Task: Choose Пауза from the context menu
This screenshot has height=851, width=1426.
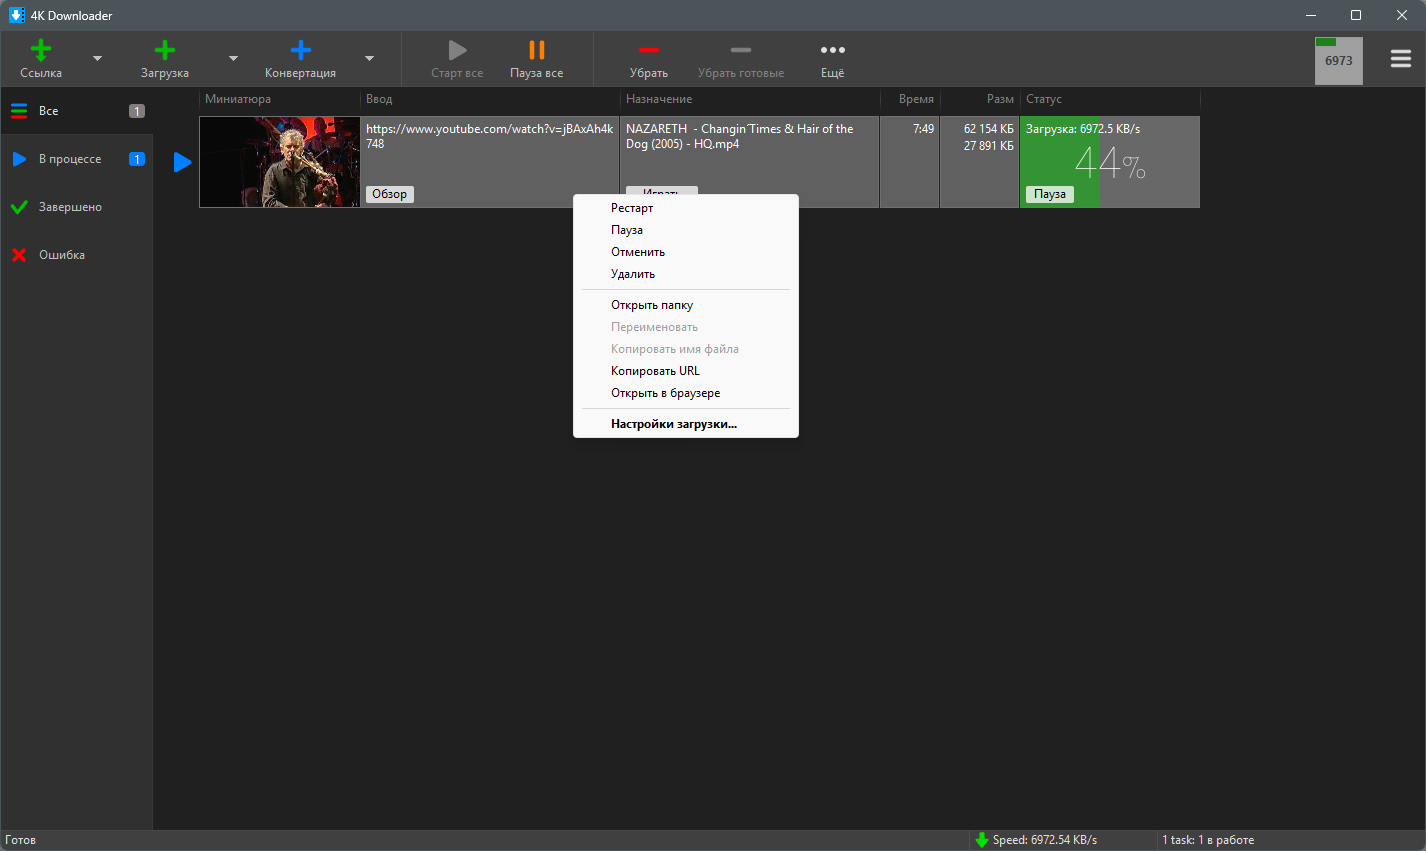Action: (x=686, y=230)
